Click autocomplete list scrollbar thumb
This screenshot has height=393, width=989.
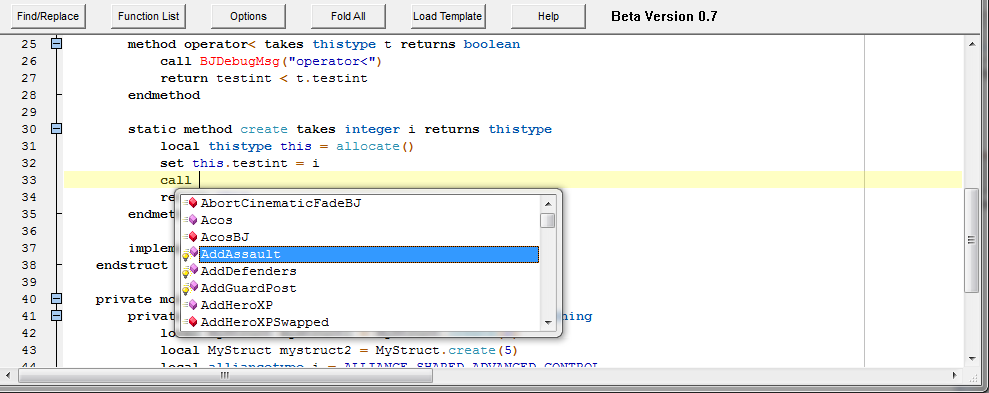[x=548, y=221]
